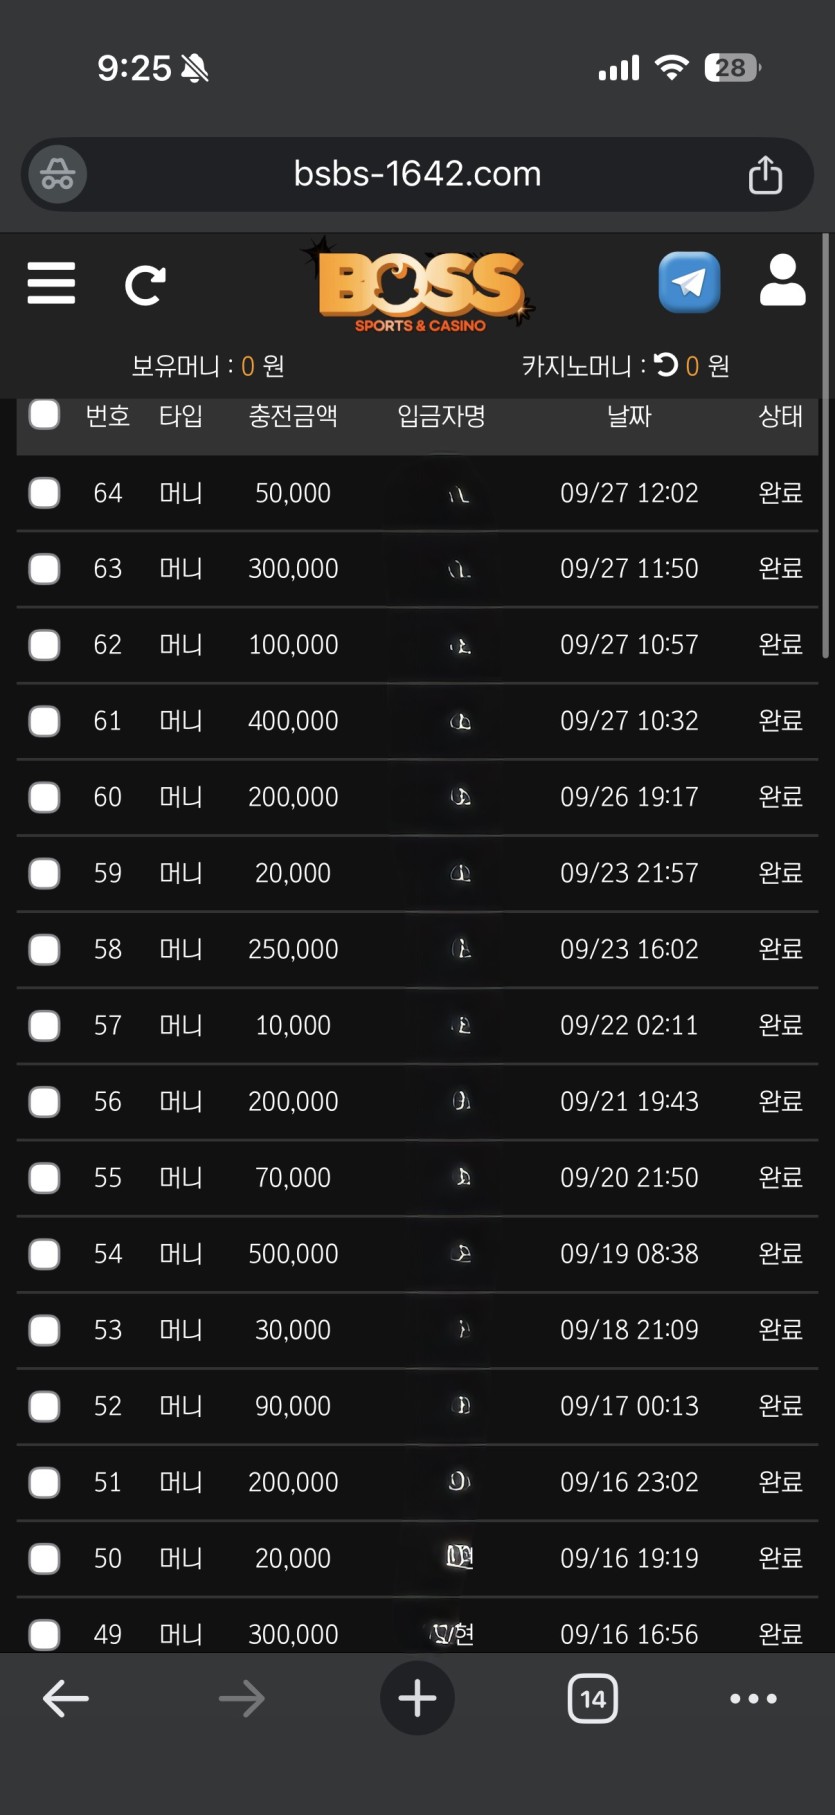Select the checkbox for row 60
835x1815 pixels.
(x=44, y=797)
